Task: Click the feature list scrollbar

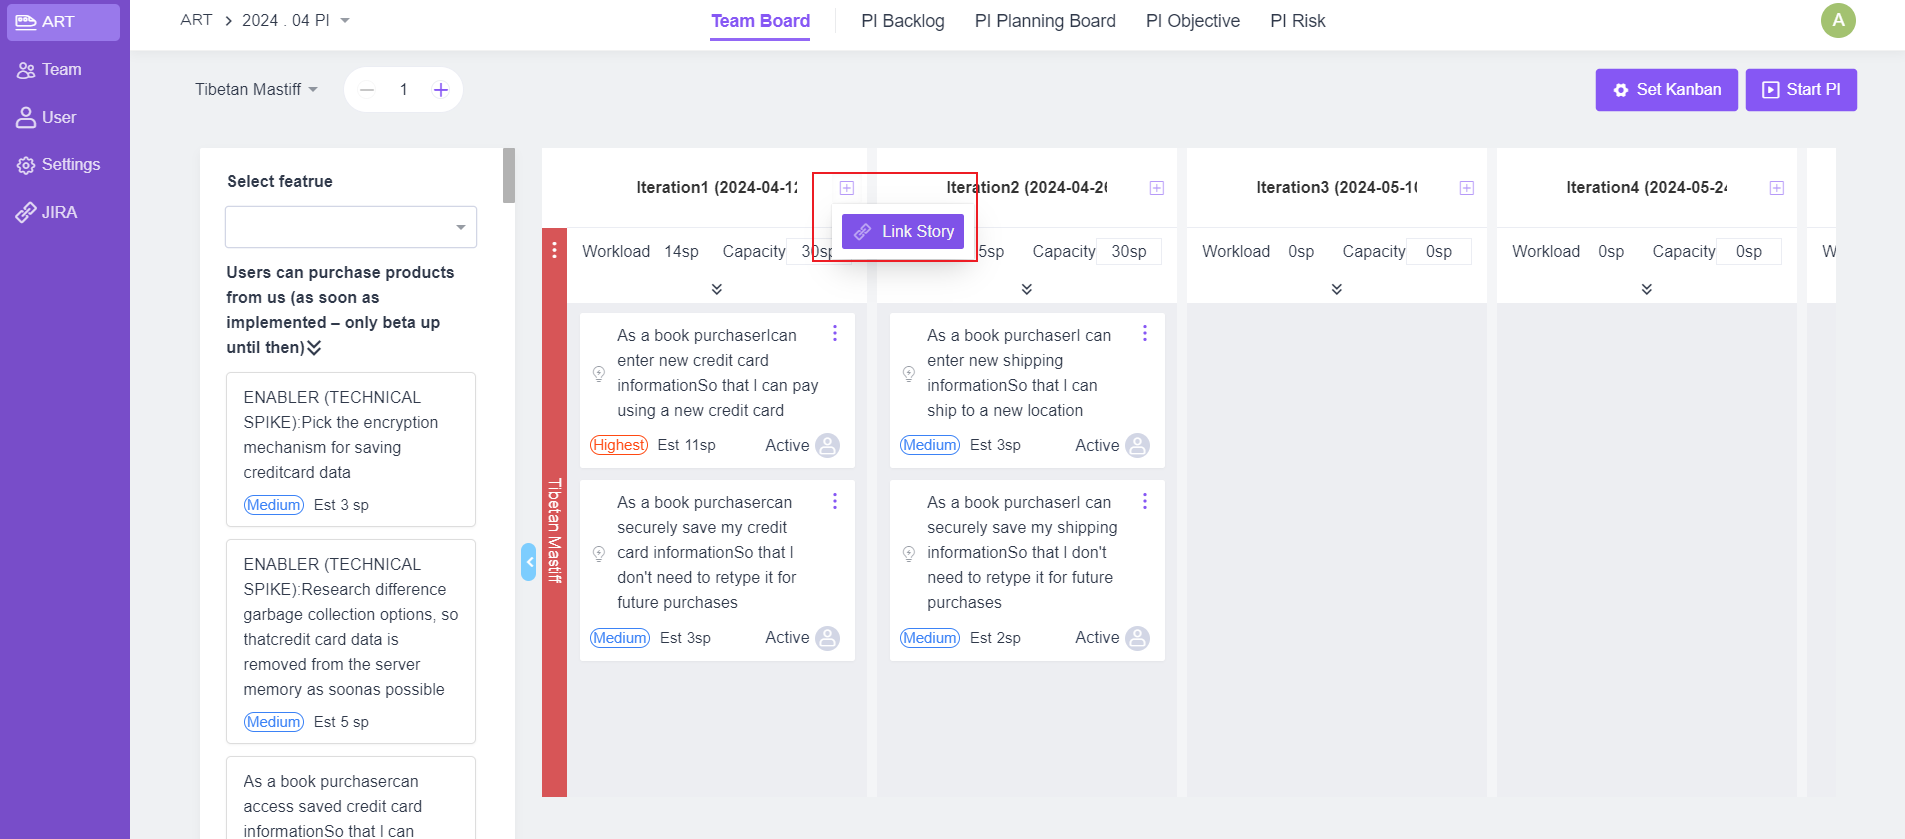Action: [x=509, y=176]
